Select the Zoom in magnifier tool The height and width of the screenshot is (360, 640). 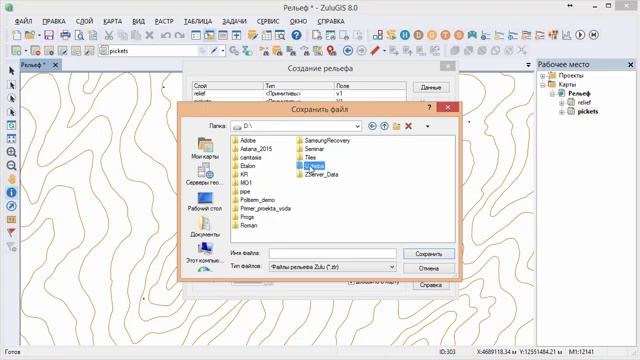[x=11, y=152]
